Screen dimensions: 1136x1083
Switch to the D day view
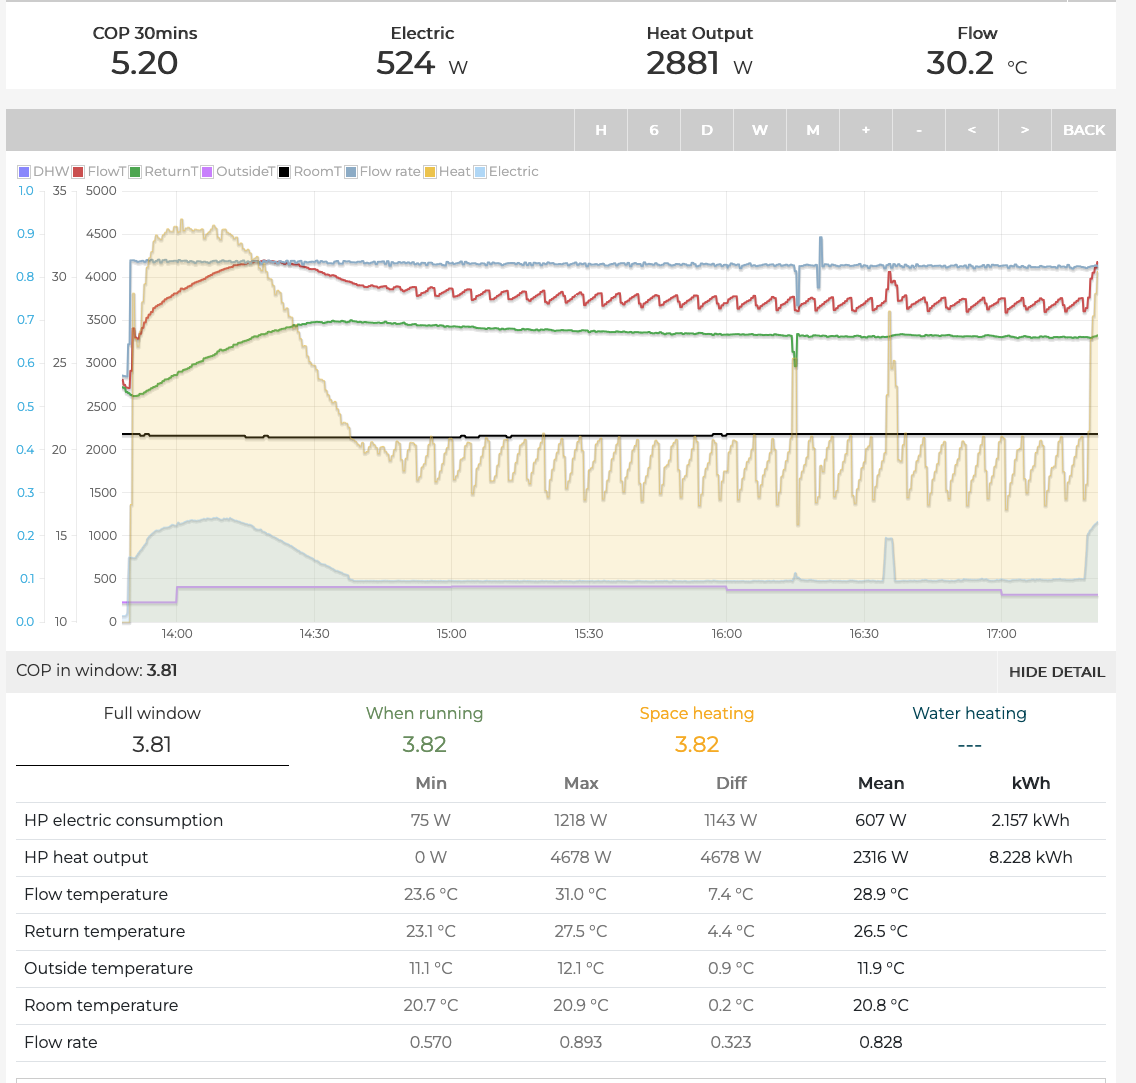tap(707, 130)
